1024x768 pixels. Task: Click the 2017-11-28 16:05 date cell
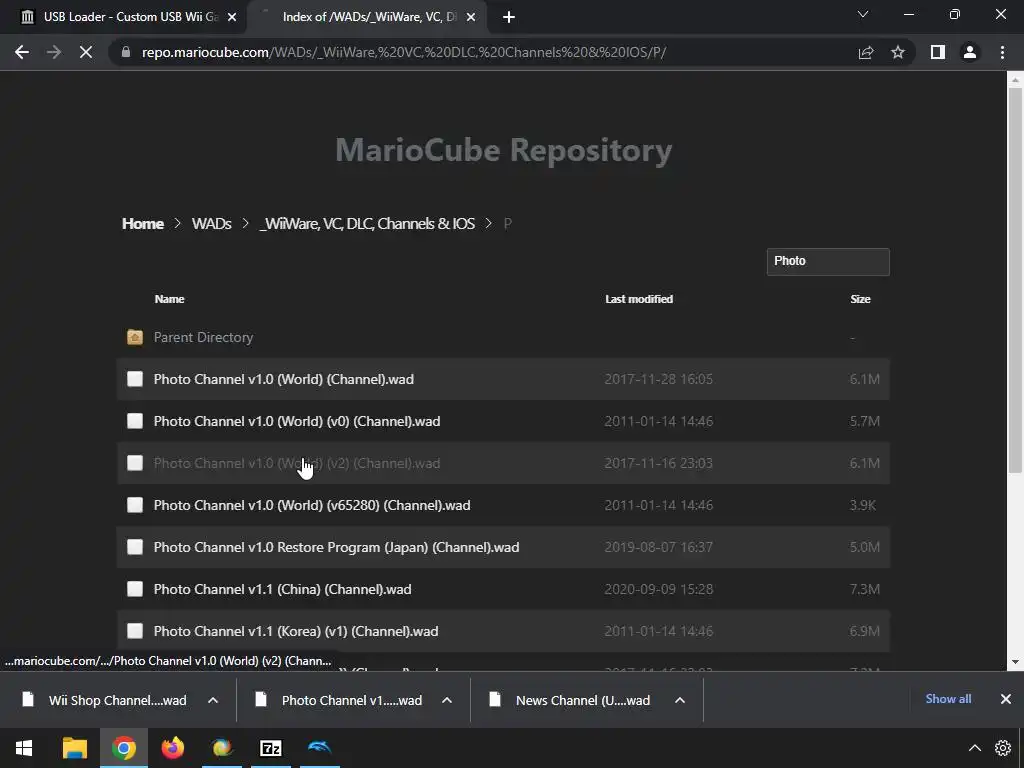(658, 379)
